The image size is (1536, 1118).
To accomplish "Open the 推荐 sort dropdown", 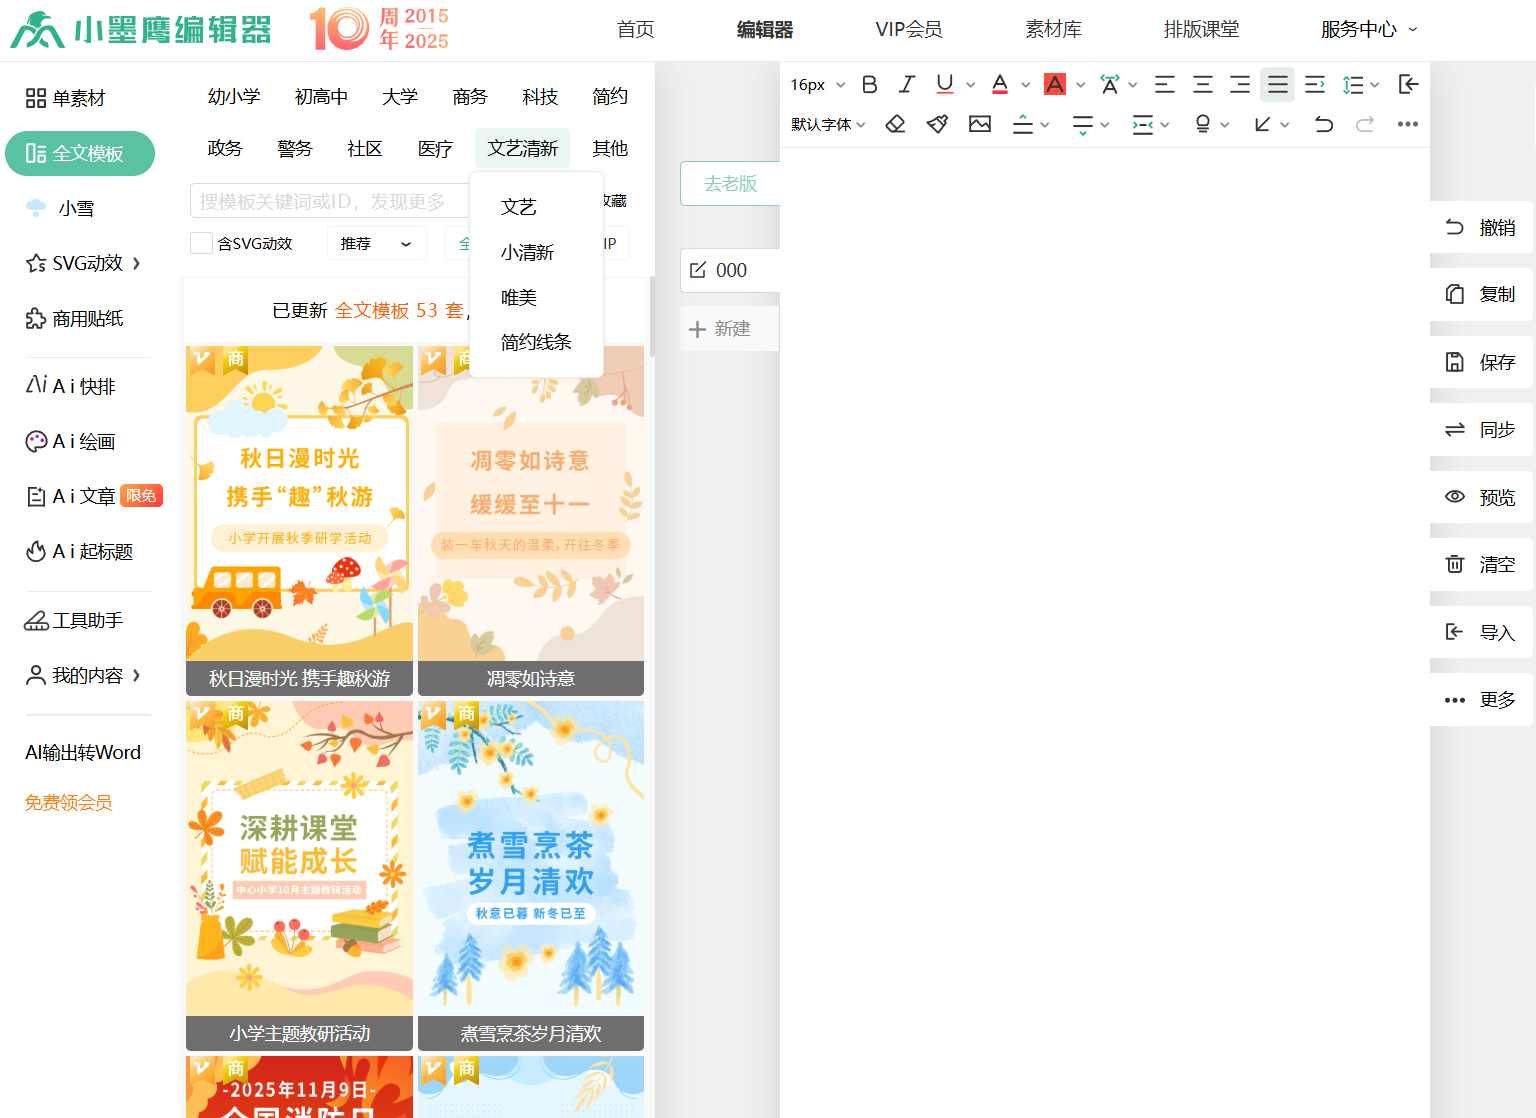I will 376,243.
